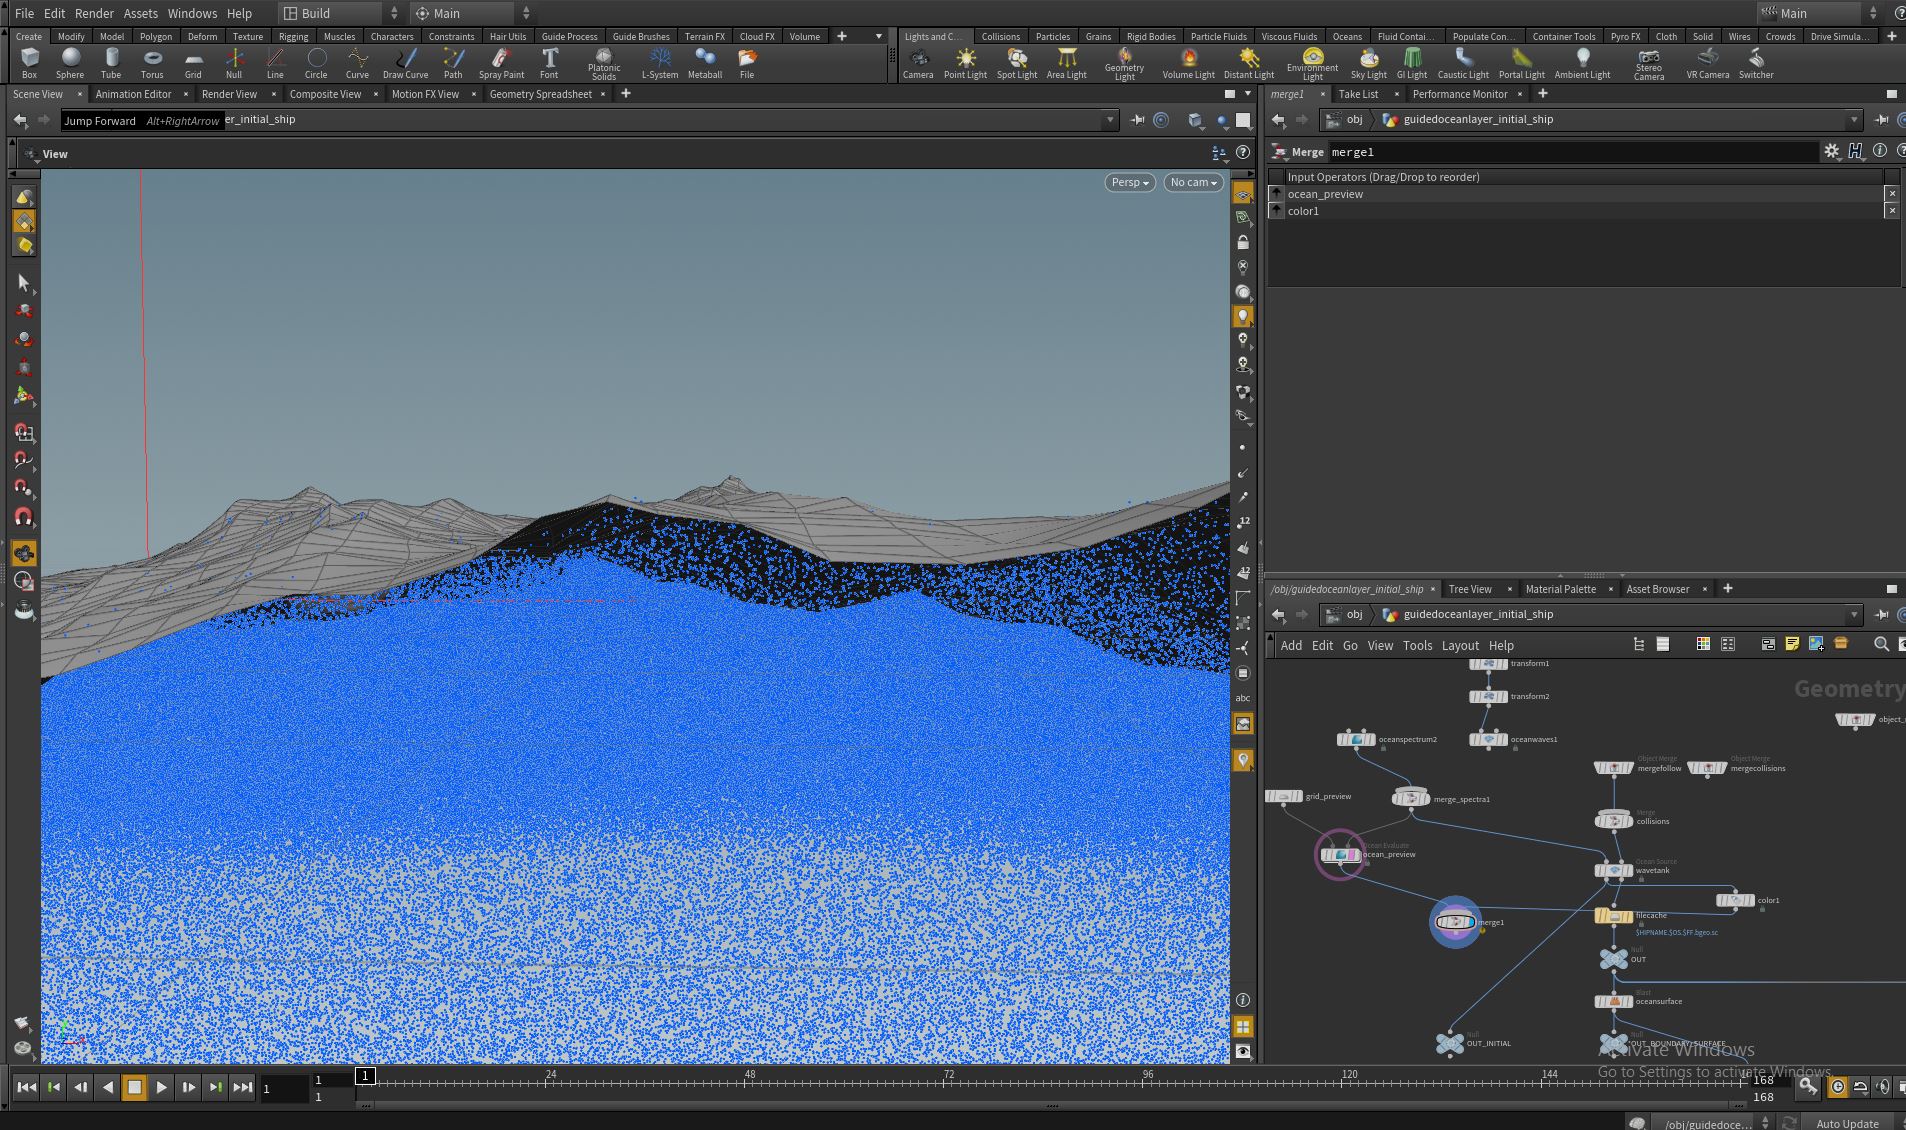Click the merge1 node name field

pyautogui.click(x=1572, y=152)
